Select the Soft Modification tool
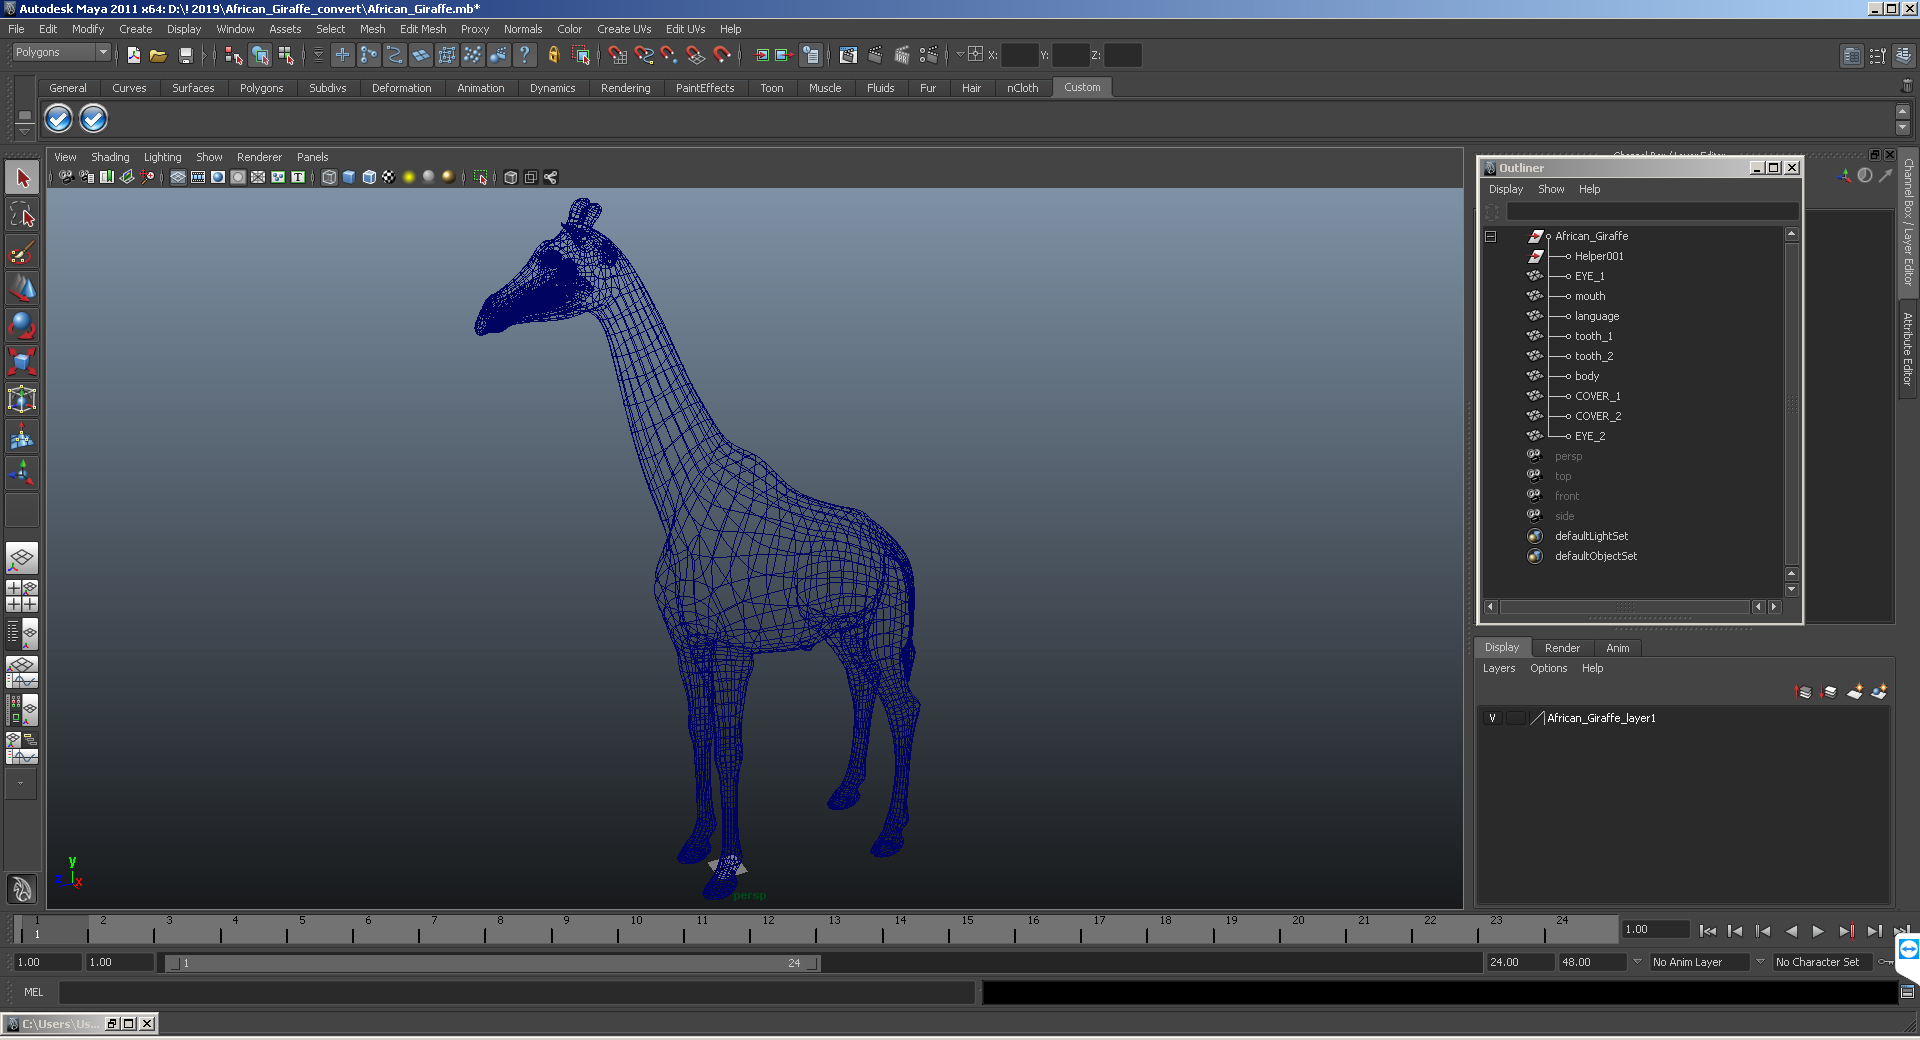 coord(22,436)
